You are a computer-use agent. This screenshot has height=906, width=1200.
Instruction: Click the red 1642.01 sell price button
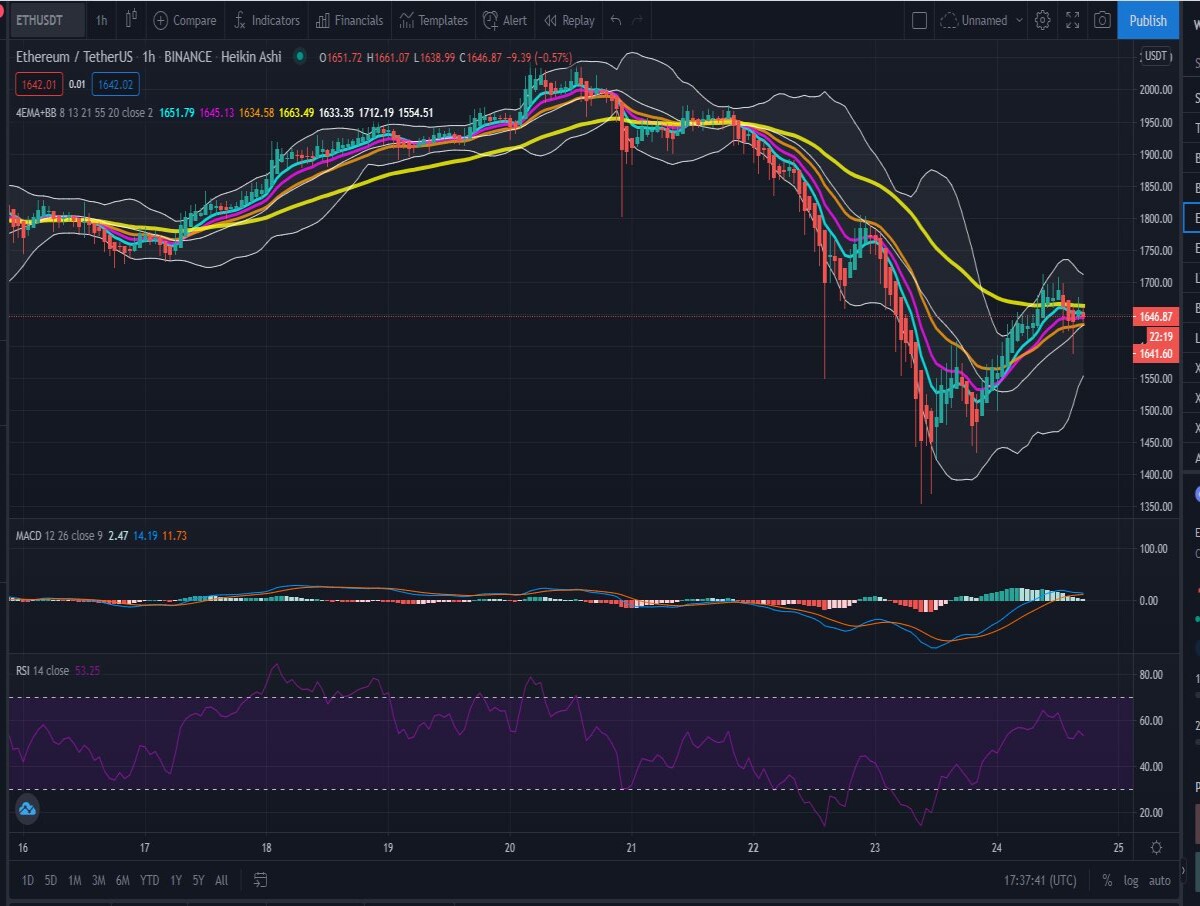point(39,85)
